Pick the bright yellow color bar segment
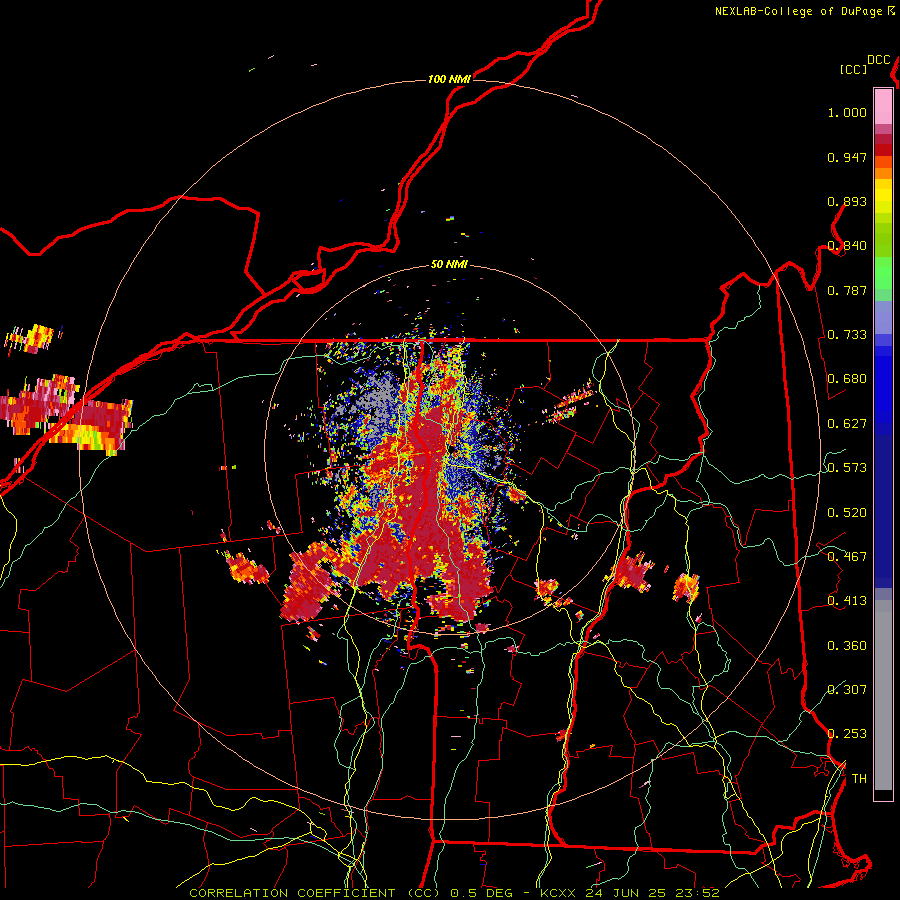This screenshot has height=900, width=900. point(883,196)
